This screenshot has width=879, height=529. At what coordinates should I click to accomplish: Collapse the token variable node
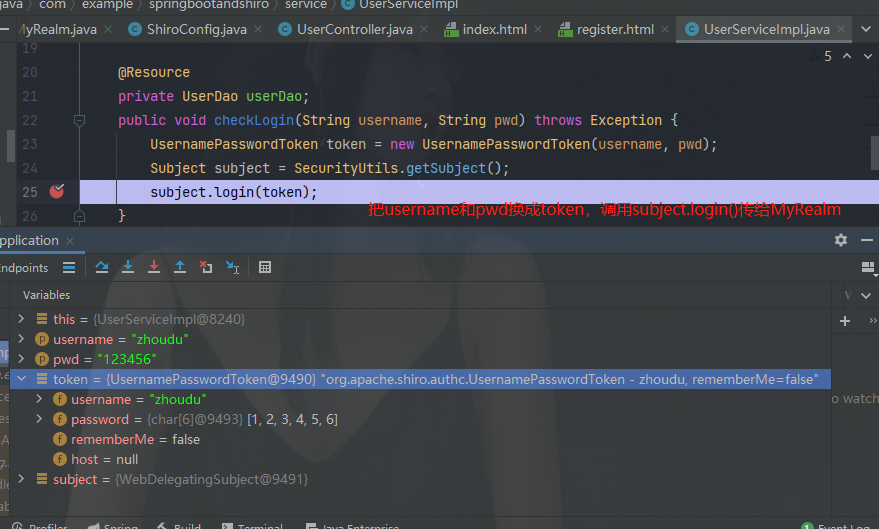tap(22, 379)
